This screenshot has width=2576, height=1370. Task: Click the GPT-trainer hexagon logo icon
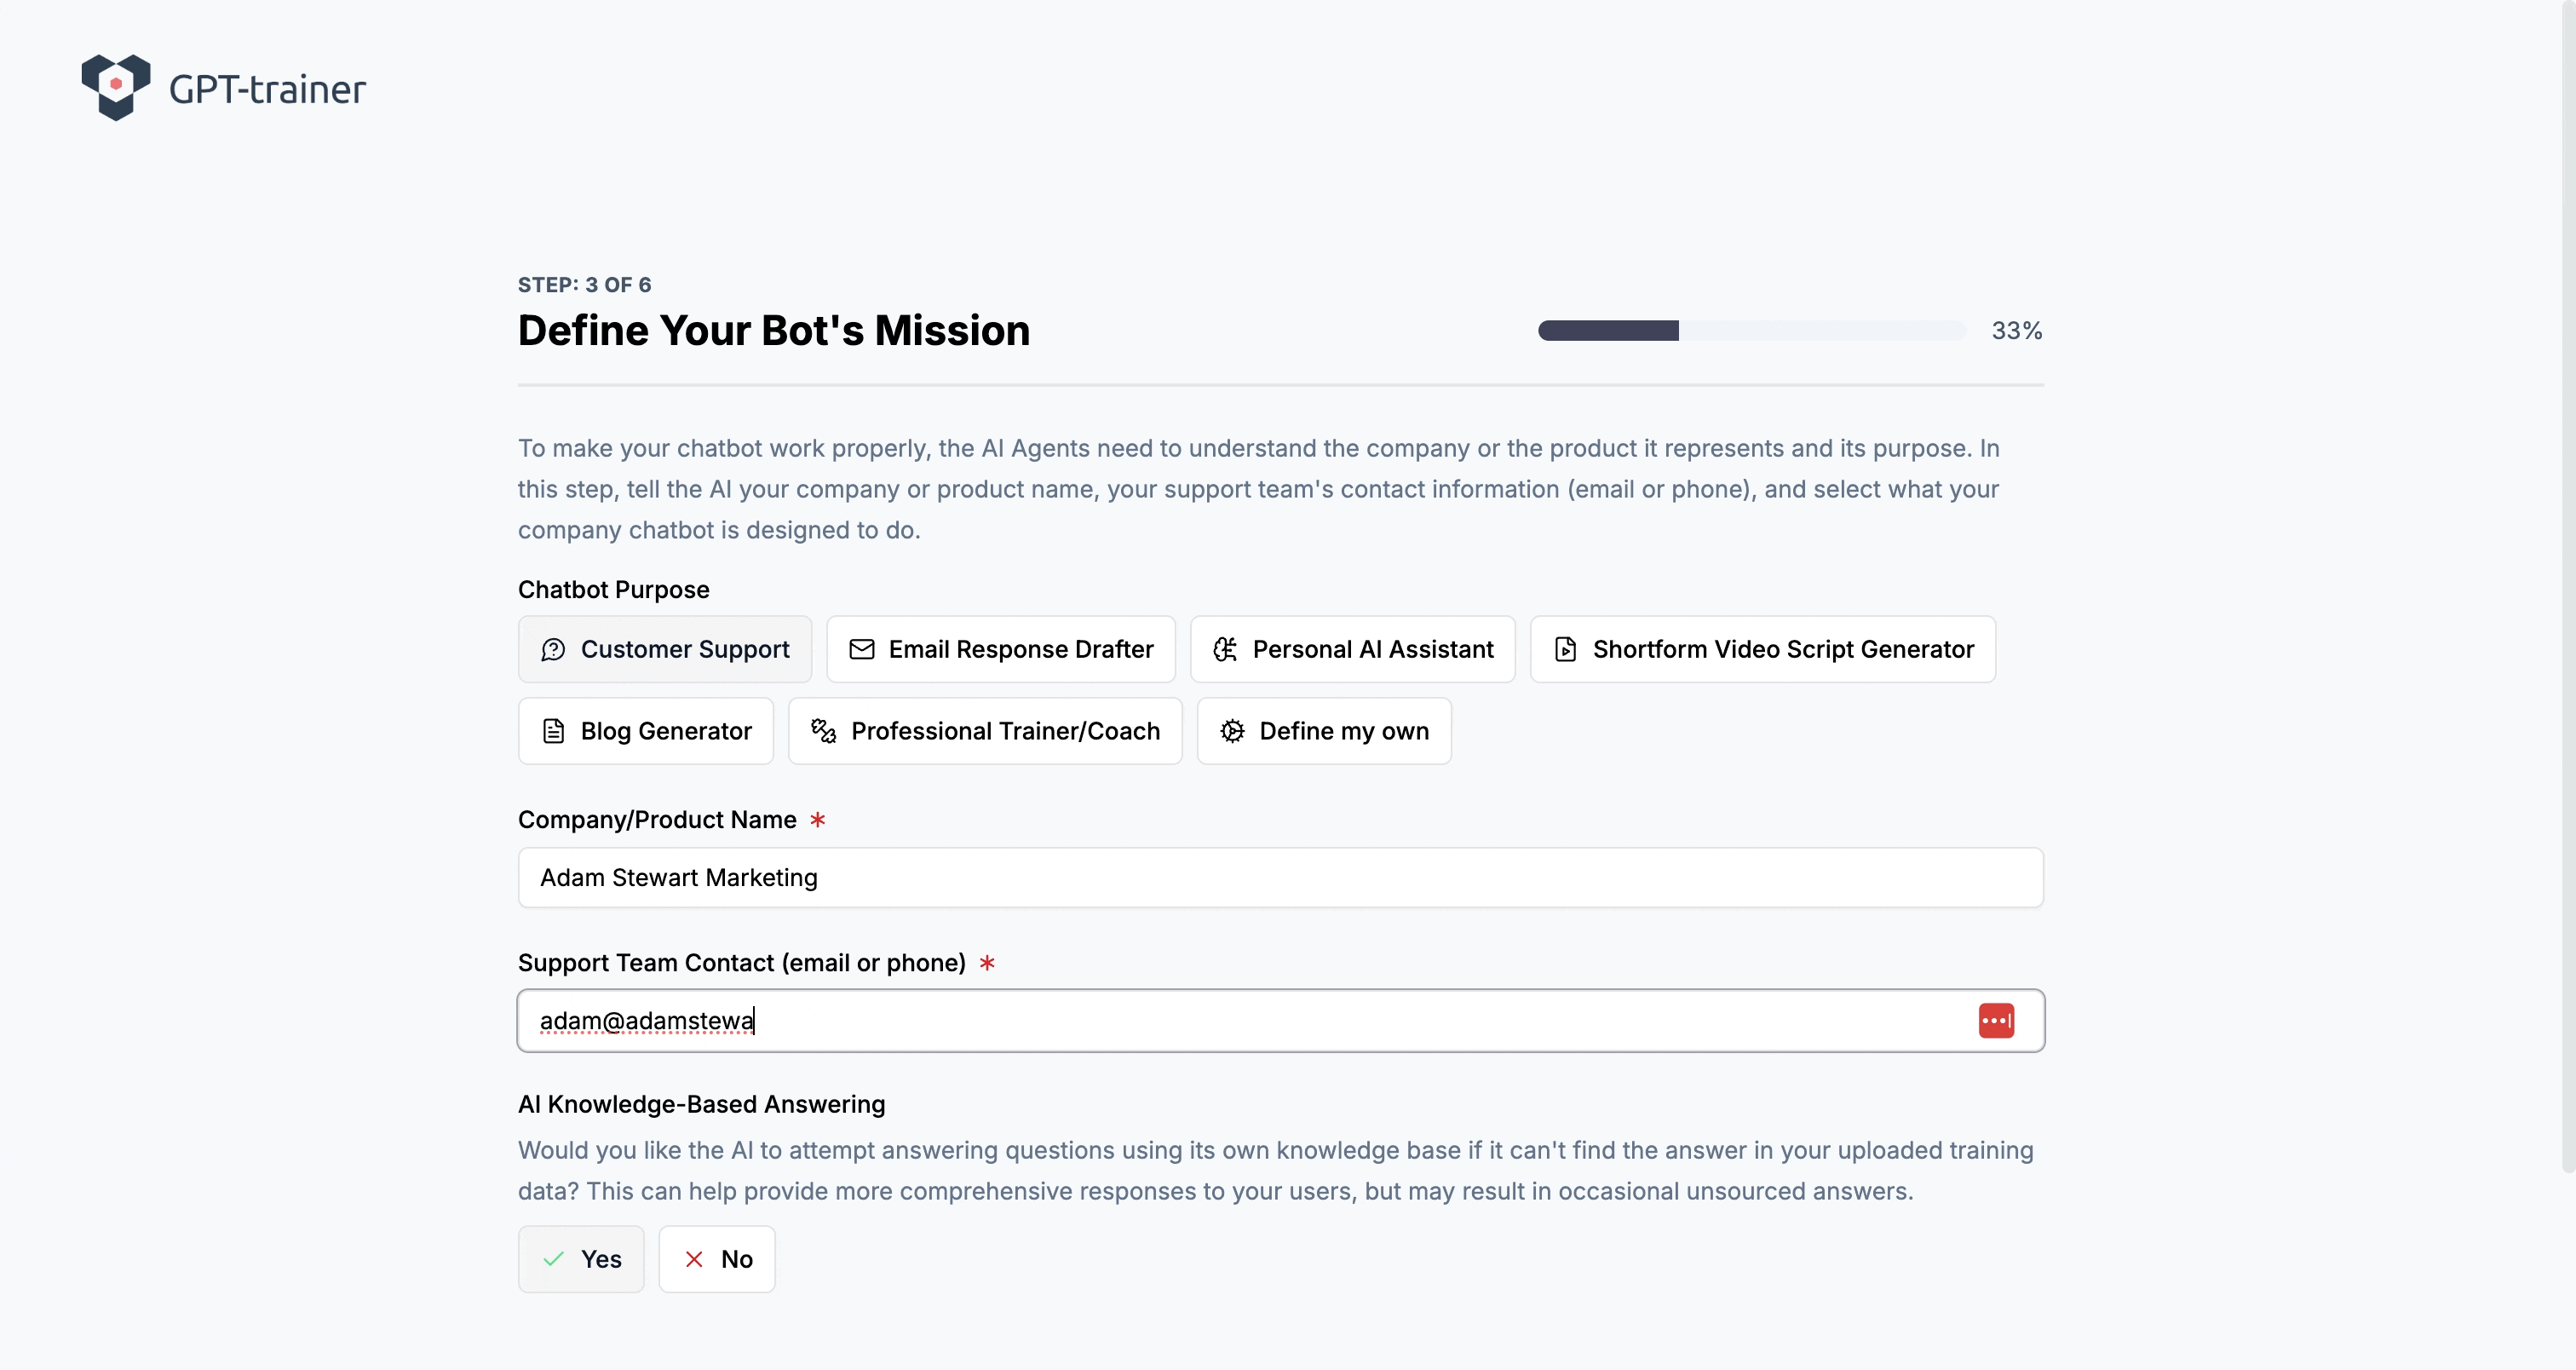[x=116, y=87]
